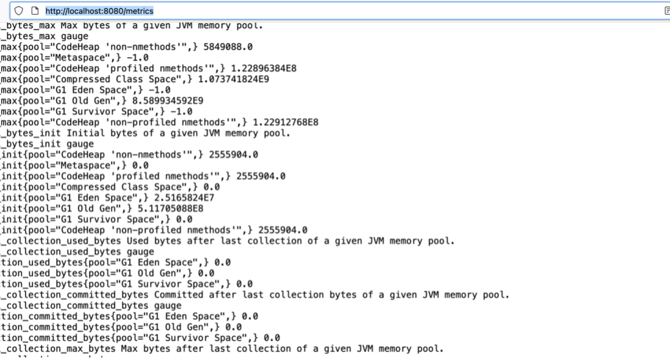Click 'Committed after last collection bytes' description line
Viewport: 670px width, 360px height.
[255, 295]
